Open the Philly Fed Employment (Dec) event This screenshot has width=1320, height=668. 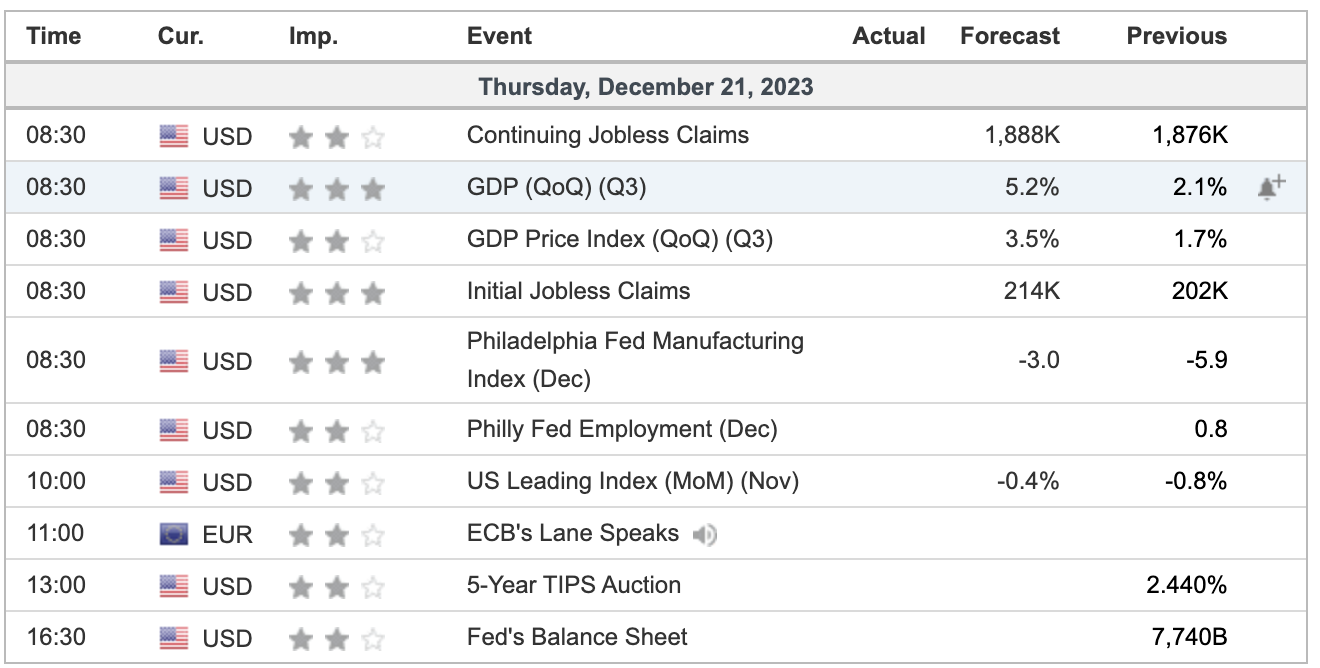(621, 429)
